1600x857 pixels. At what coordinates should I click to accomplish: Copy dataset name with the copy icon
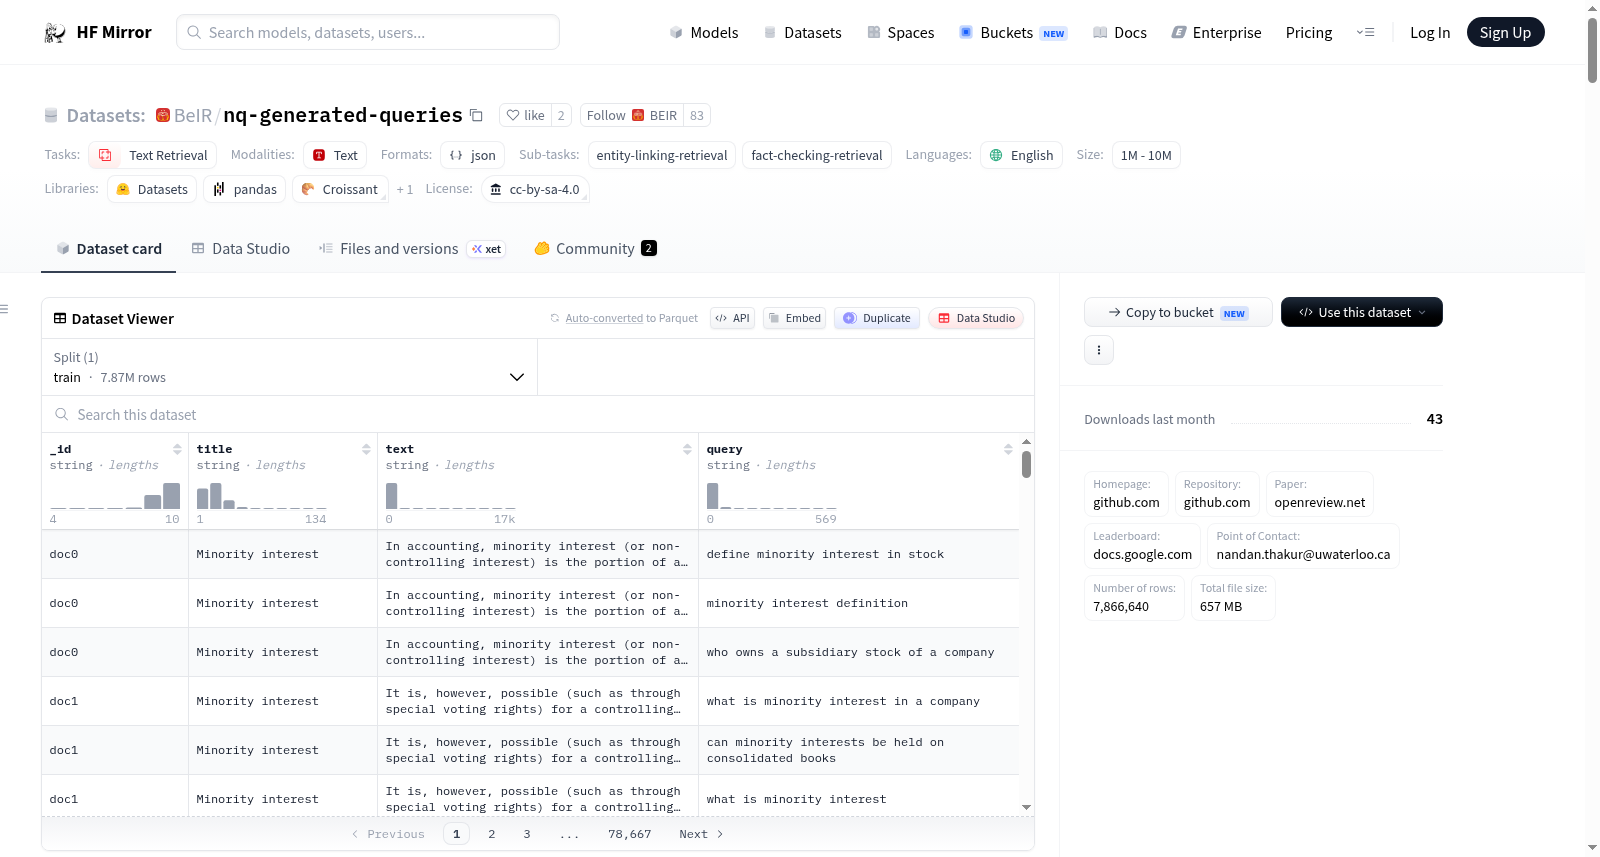(477, 116)
